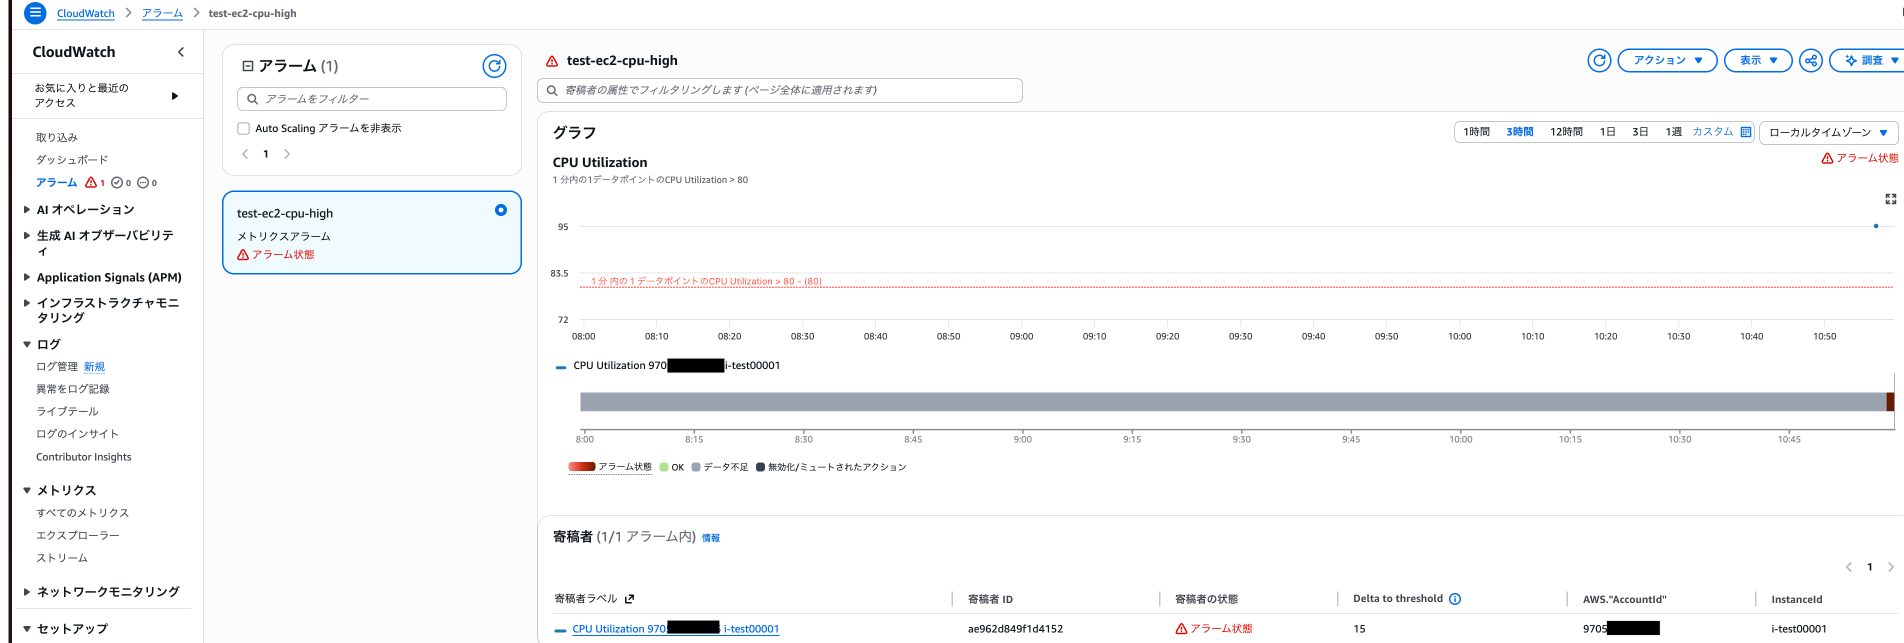This screenshot has height=643, width=1904.
Task: Click the share icon button
Action: coord(1810,61)
